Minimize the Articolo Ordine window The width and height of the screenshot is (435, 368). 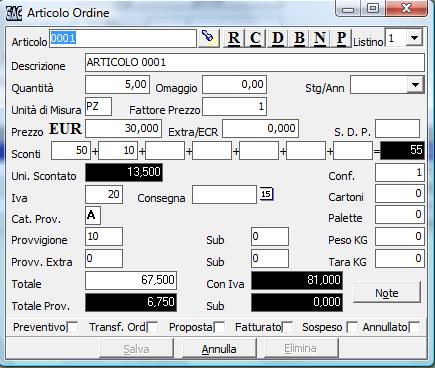(x=348, y=8)
